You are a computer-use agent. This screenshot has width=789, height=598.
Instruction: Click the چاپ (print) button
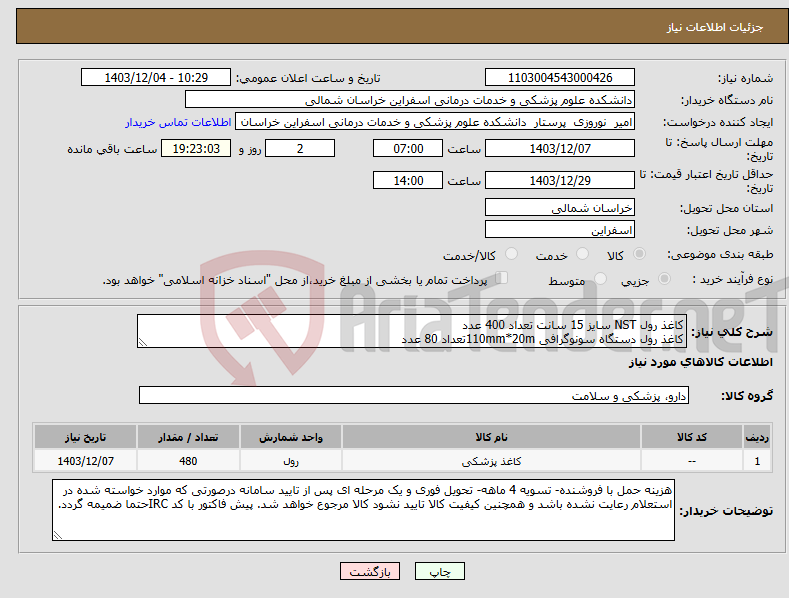(x=439, y=571)
